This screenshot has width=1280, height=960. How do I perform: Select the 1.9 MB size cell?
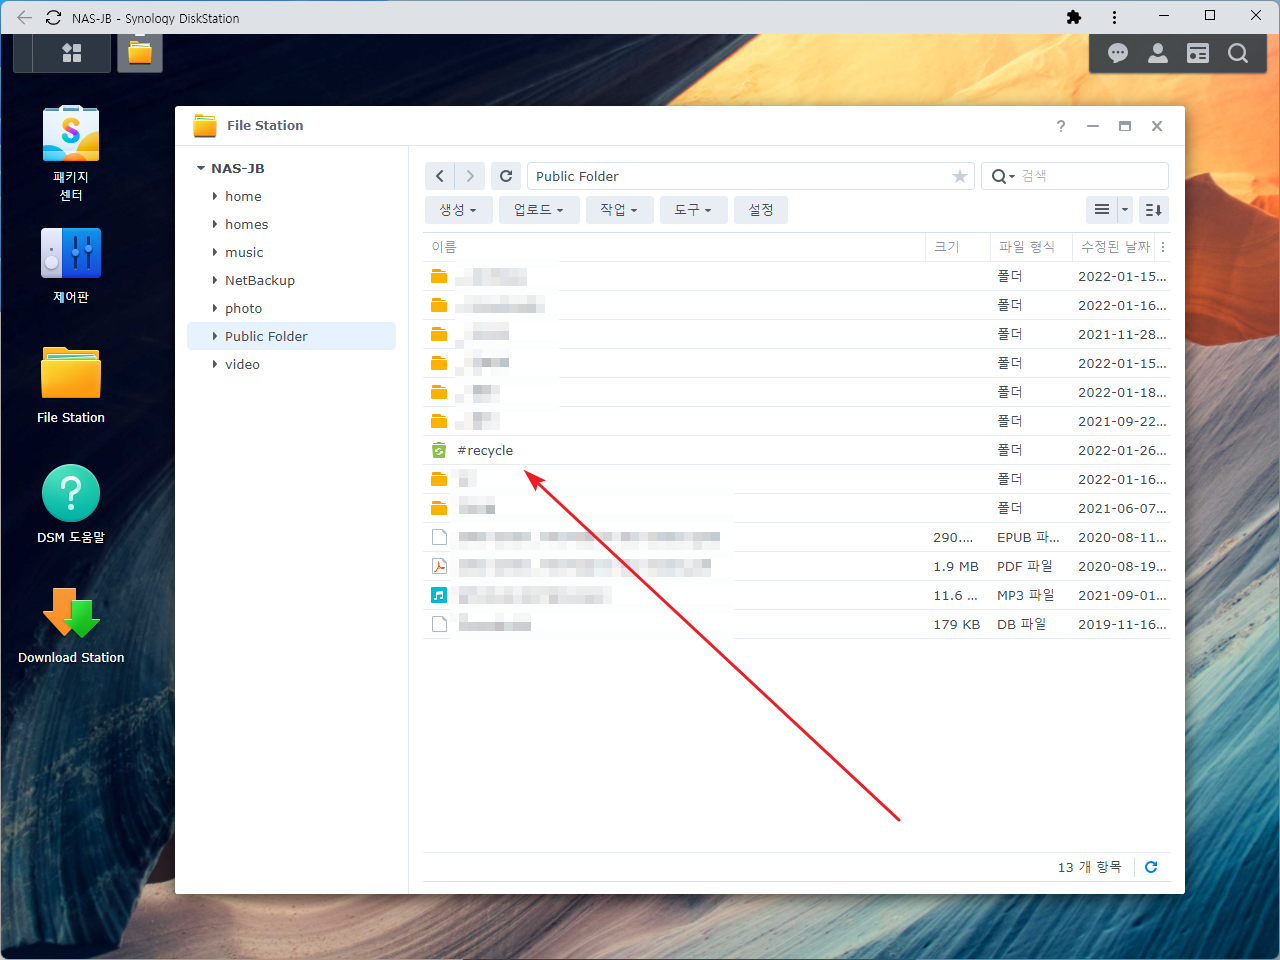pos(956,566)
